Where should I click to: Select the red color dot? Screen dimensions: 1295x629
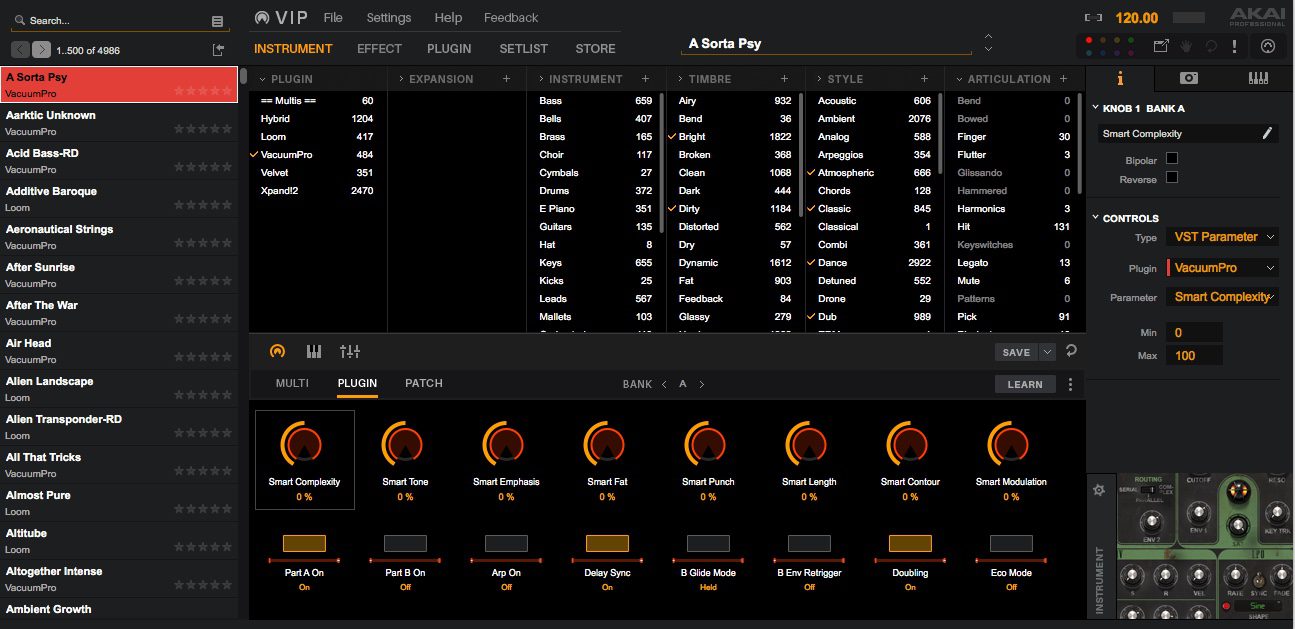pyautogui.click(x=1089, y=41)
